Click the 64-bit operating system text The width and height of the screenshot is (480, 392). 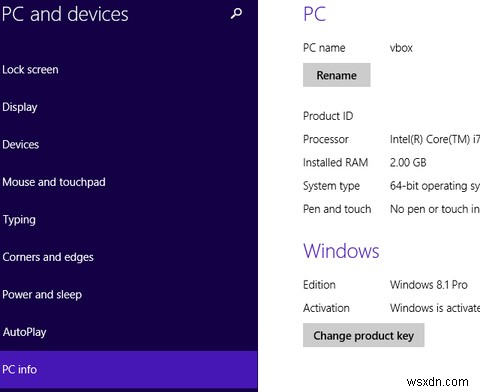(435, 186)
